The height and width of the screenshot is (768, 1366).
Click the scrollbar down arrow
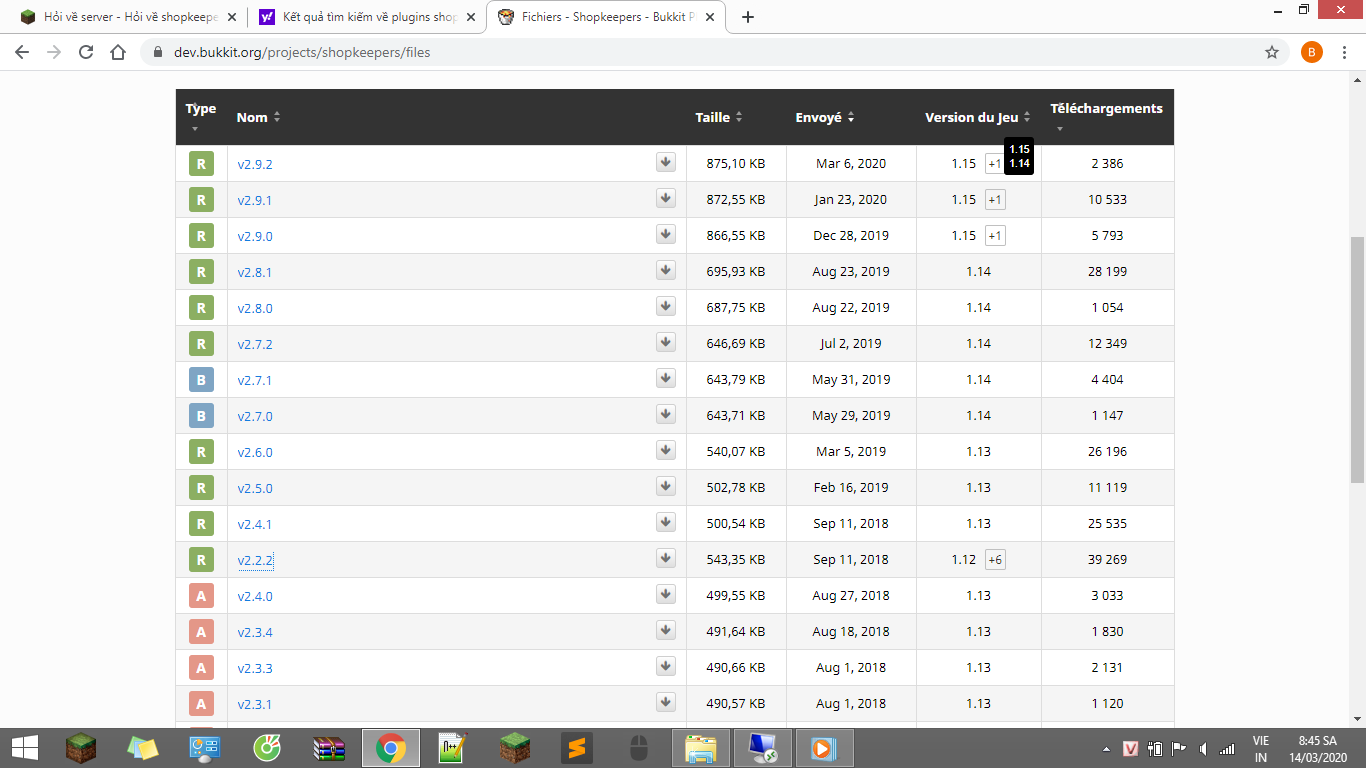point(1357,718)
